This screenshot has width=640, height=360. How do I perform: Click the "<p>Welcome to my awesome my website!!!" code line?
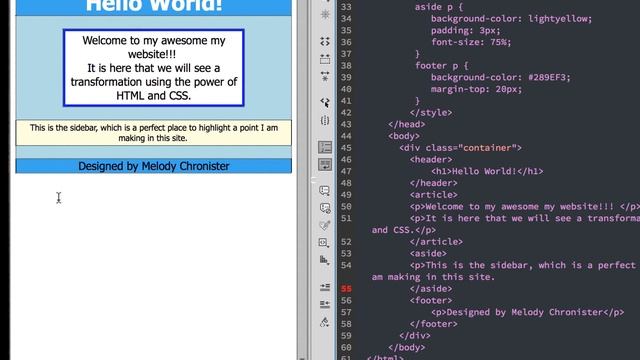pyautogui.click(x=525, y=207)
